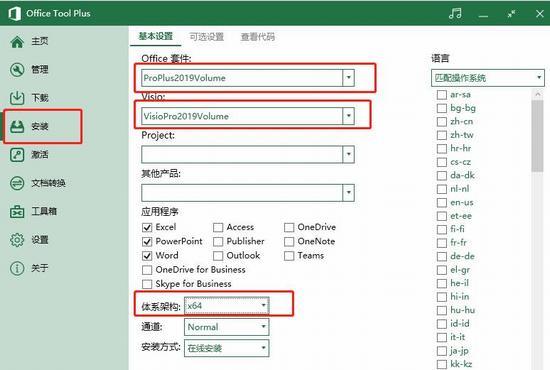This screenshot has width=550, height=370.
Task: Check the en-us language checkbox
Action: click(x=442, y=203)
